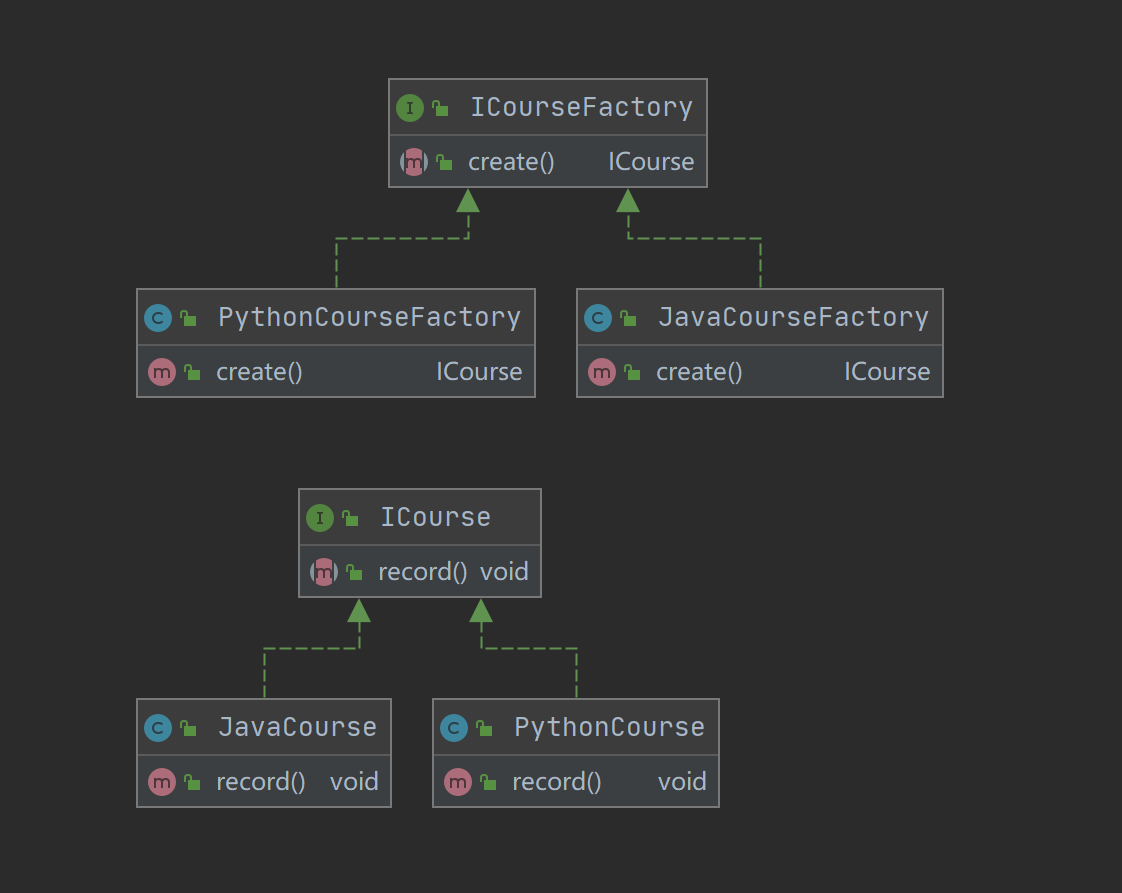1122x893 pixels.
Task: Click the arrowhead from PythonCourse to ICourse
Action: click(x=481, y=611)
